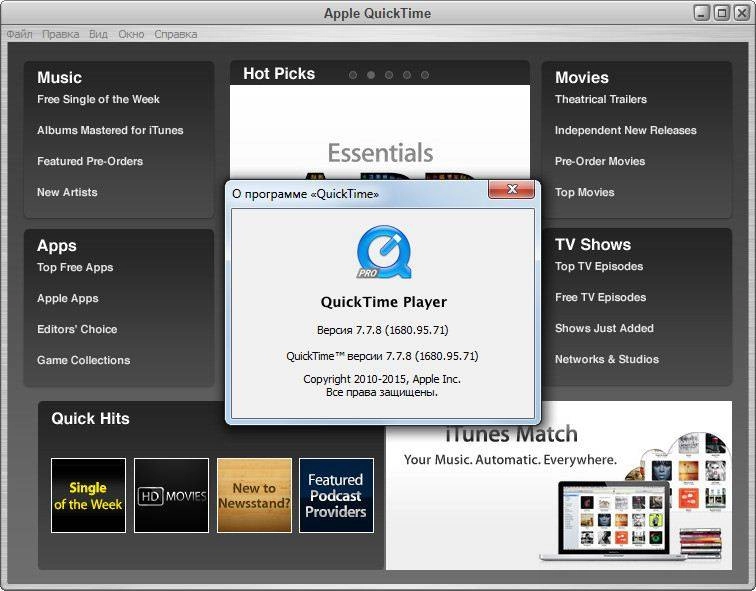Viewport: 756px width, 591px height.
Task: Click the Quick Hits heading
Action: coord(91,418)
